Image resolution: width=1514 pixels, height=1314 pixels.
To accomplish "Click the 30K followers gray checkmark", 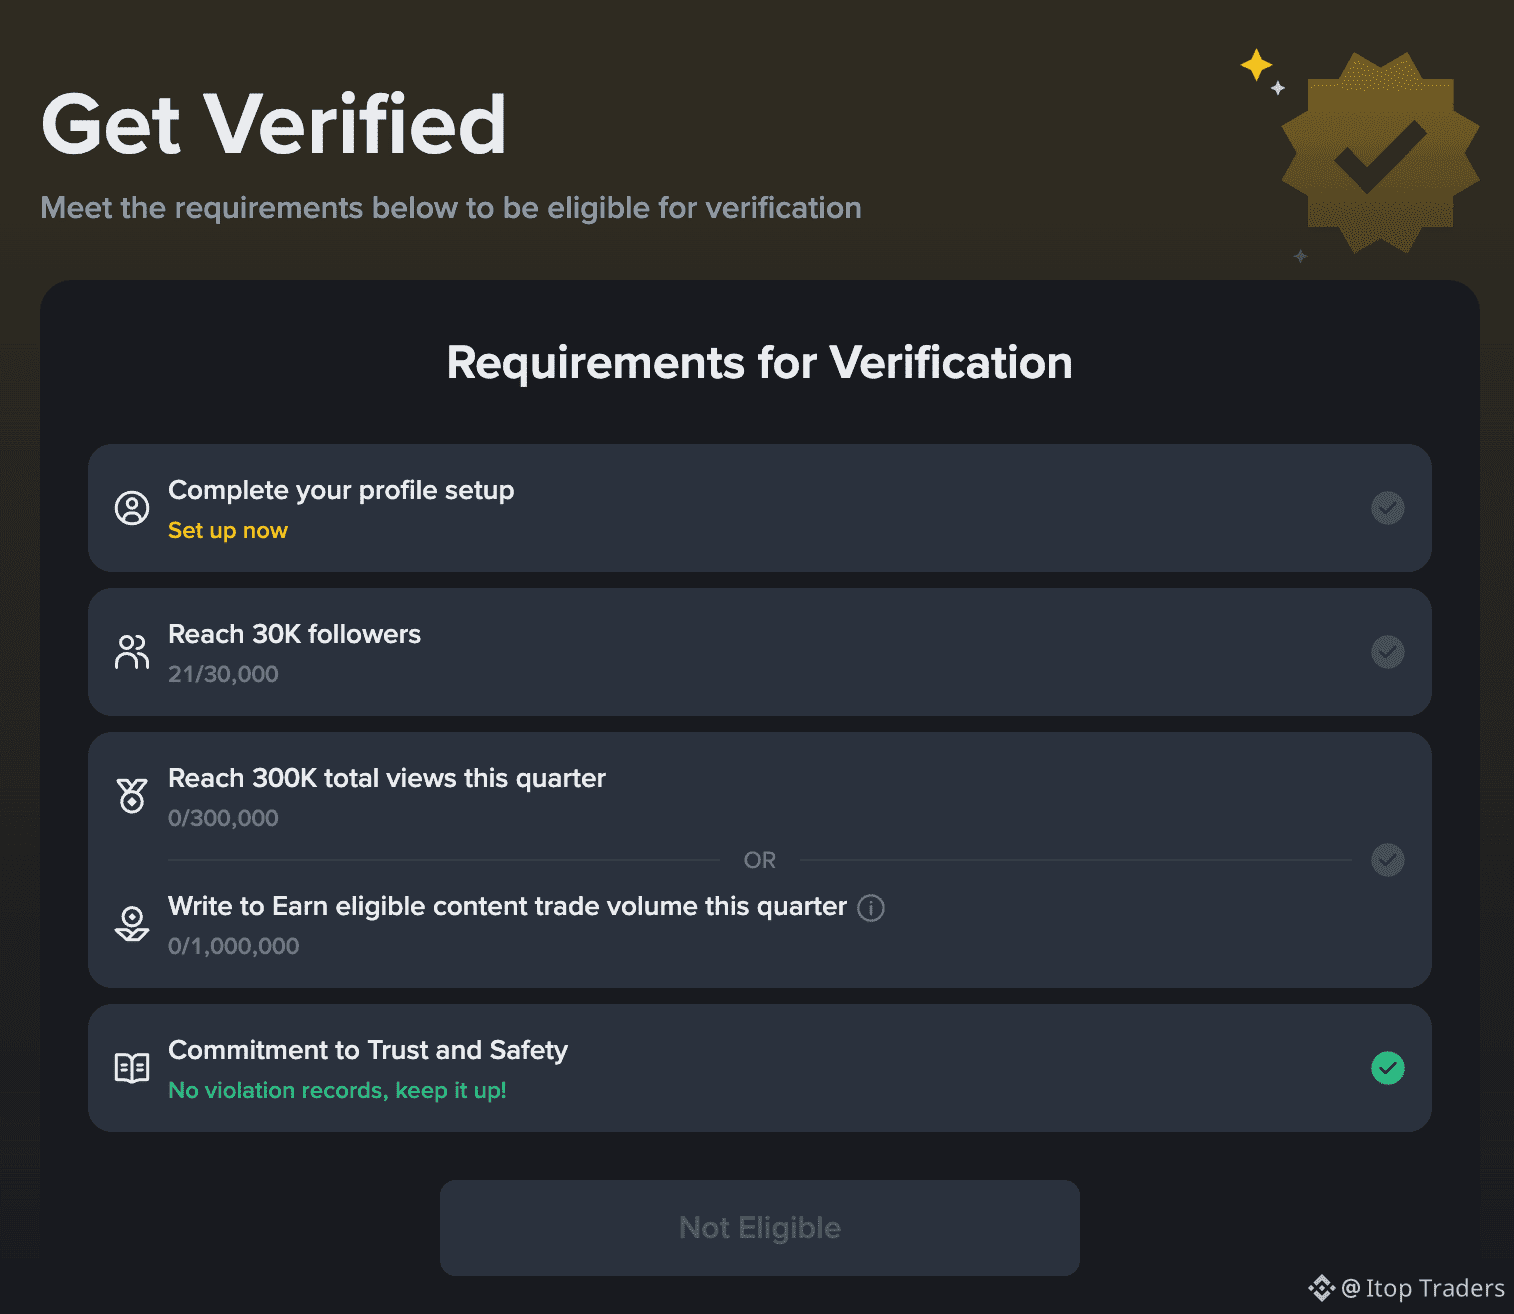I will point(1387,652).
